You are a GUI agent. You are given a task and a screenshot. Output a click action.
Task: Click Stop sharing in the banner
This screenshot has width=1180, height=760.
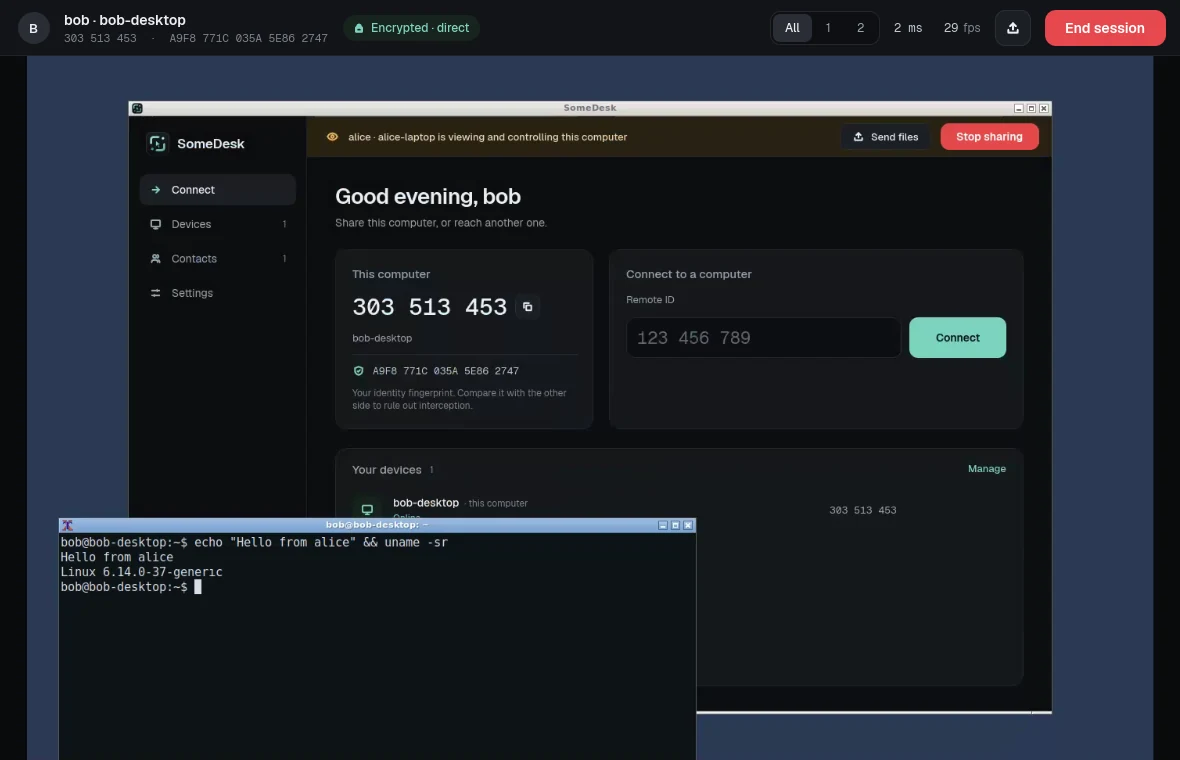point(989,137)
